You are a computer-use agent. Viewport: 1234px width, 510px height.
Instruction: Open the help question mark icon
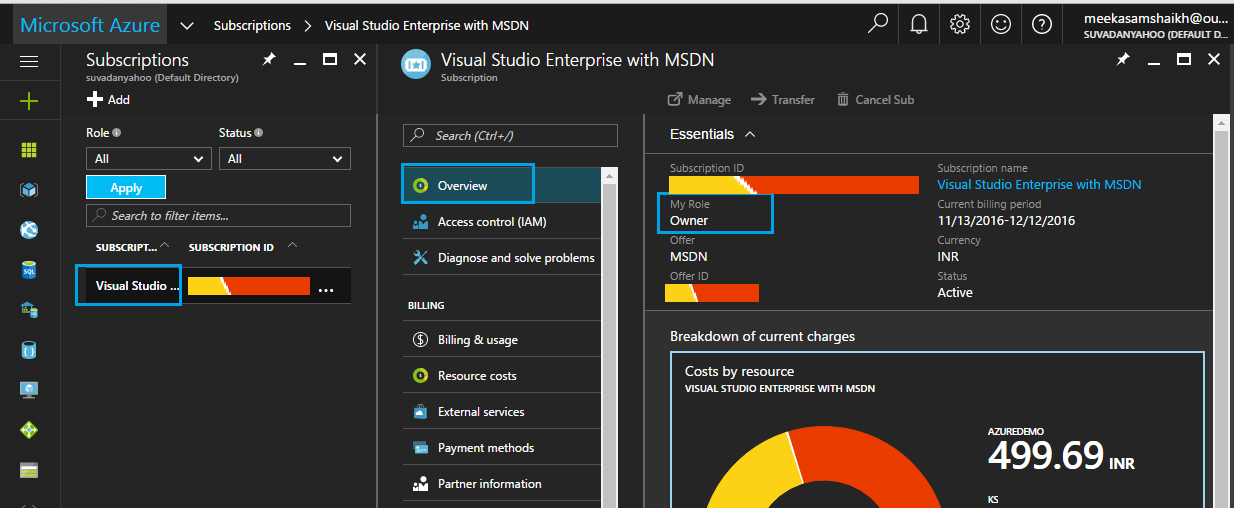[1041, 25]
